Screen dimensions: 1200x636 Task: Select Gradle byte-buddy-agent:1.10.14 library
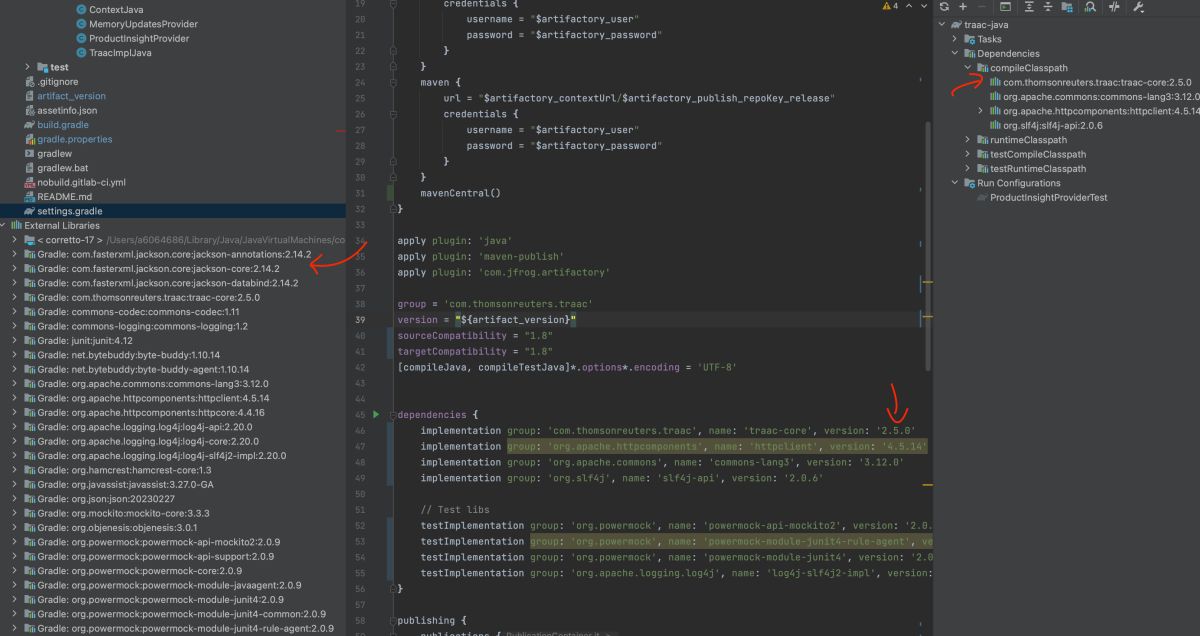click(143, 369)
